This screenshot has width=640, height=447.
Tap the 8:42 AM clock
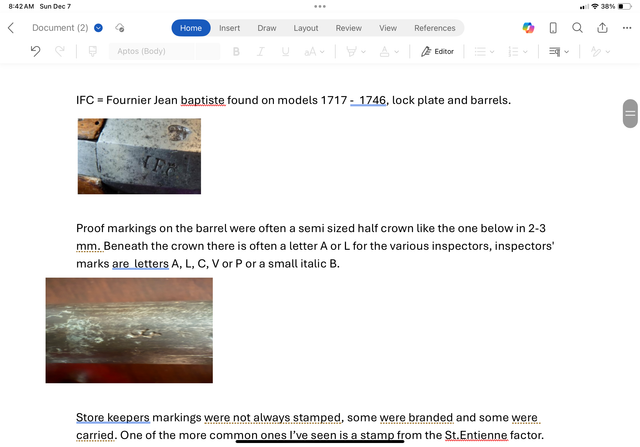[21, 6]
